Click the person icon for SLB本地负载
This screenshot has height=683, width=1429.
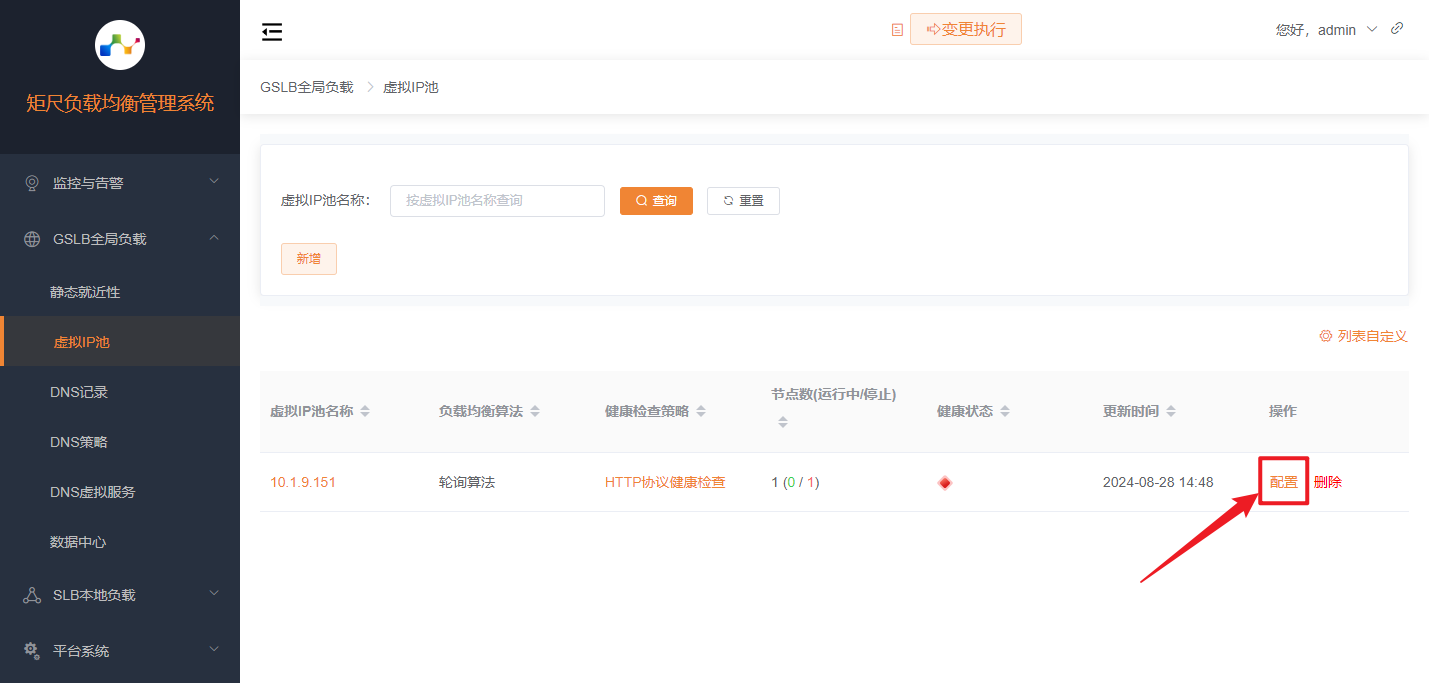(x=31, y=594)
